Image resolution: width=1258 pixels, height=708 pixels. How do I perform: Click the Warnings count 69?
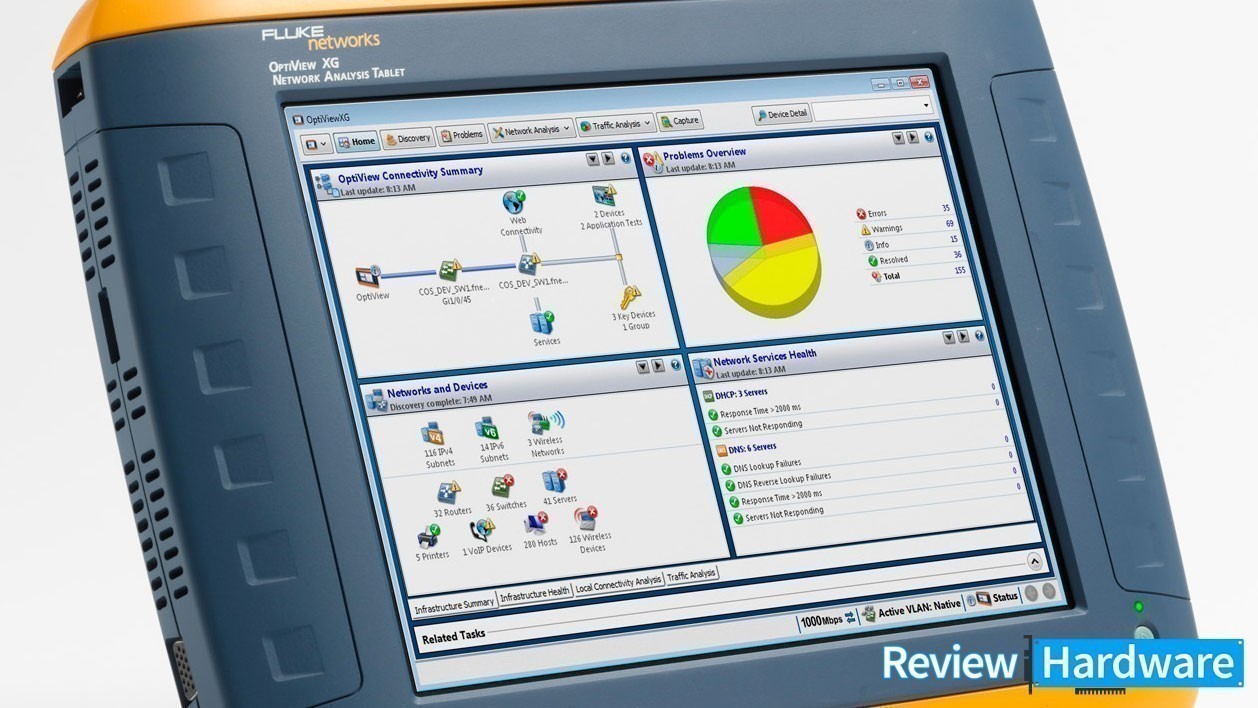pyautogui.click(x=949, y=224)
